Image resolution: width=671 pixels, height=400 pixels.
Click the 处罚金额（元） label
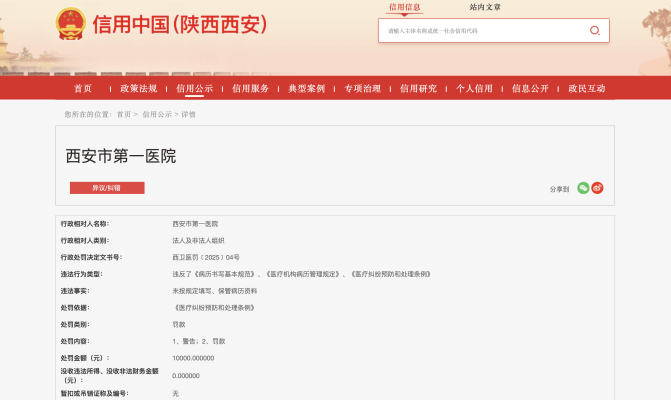click(85, 358)
